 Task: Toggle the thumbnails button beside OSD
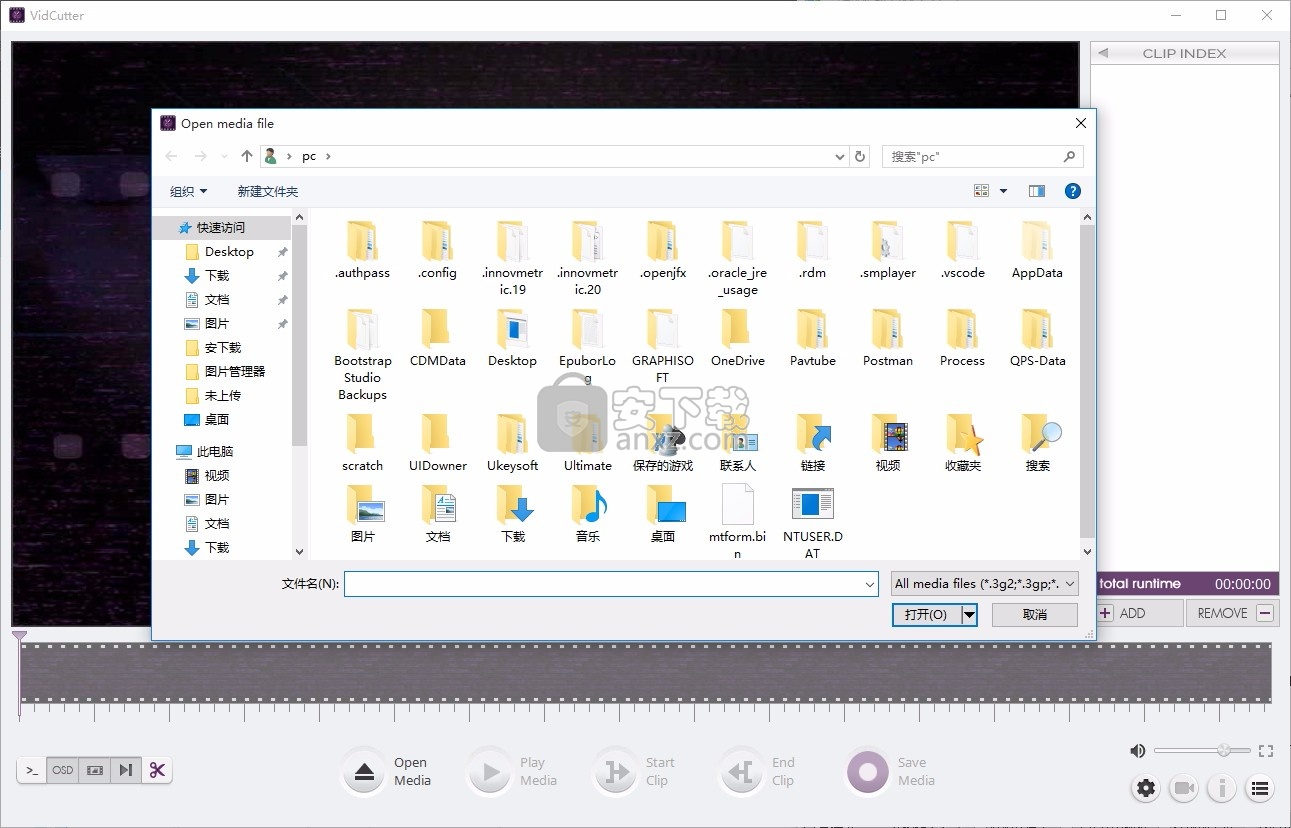pyautogui.click(x=94, y=770)
